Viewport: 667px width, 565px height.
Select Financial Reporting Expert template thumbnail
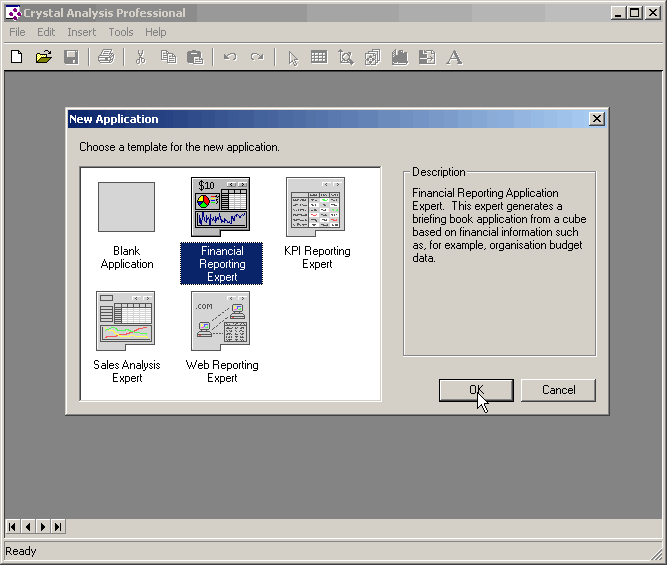(220, 207)
